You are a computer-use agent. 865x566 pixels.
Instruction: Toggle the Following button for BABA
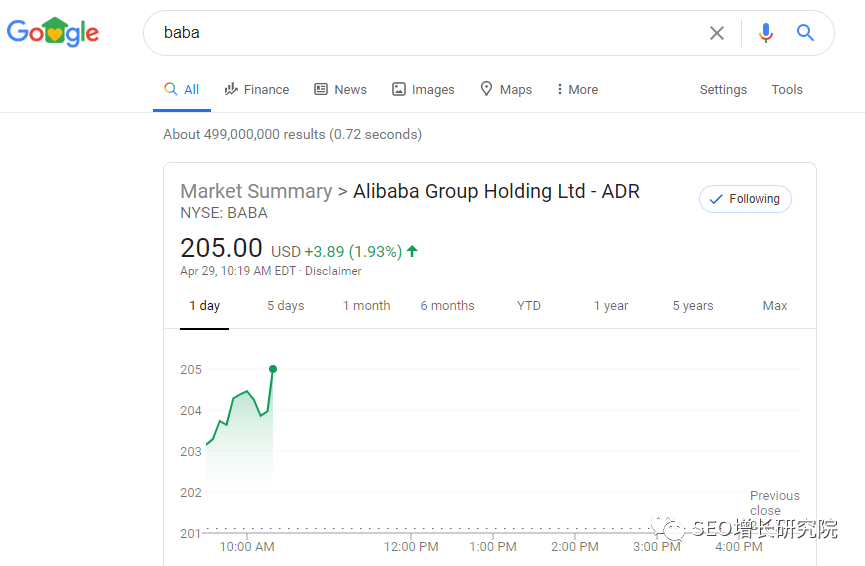pos(745,199)
